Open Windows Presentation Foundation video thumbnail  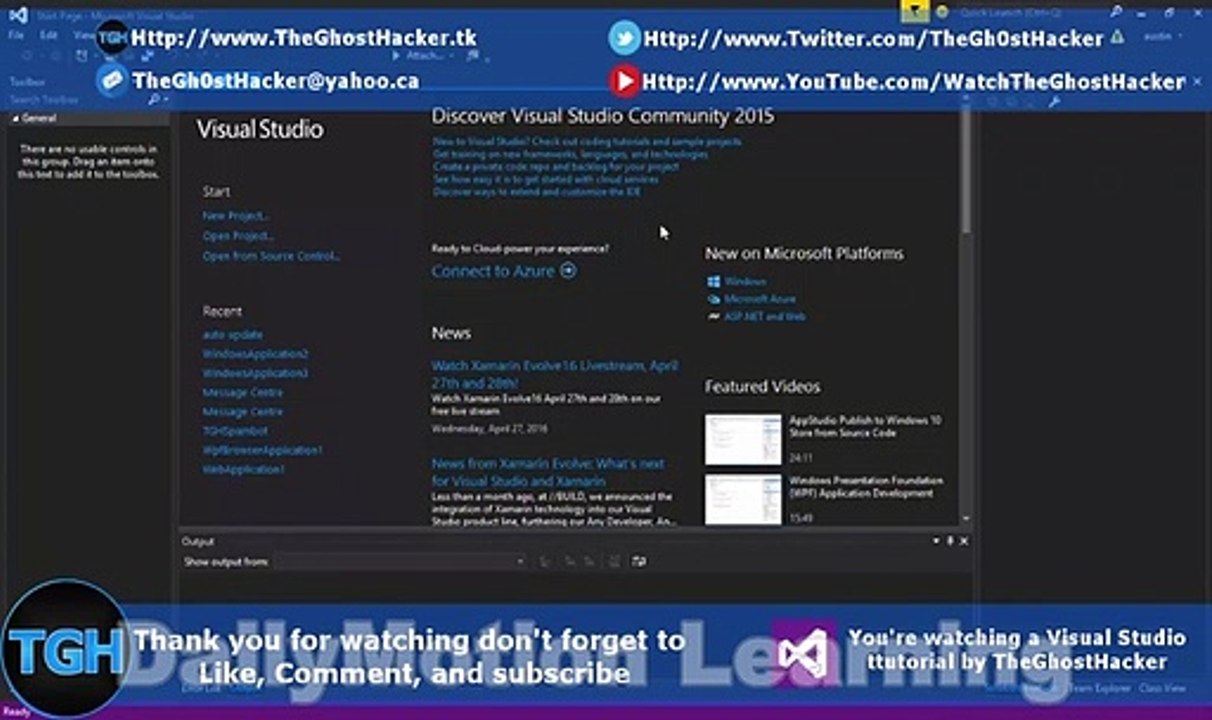[743, 499]
